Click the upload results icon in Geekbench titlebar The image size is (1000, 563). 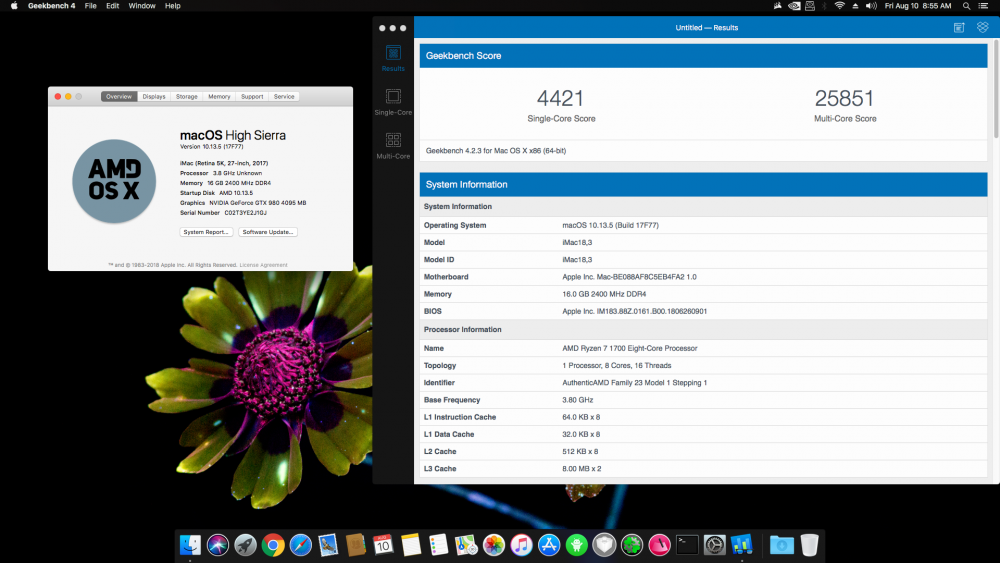pyautogui.click(x=959, y=27)
